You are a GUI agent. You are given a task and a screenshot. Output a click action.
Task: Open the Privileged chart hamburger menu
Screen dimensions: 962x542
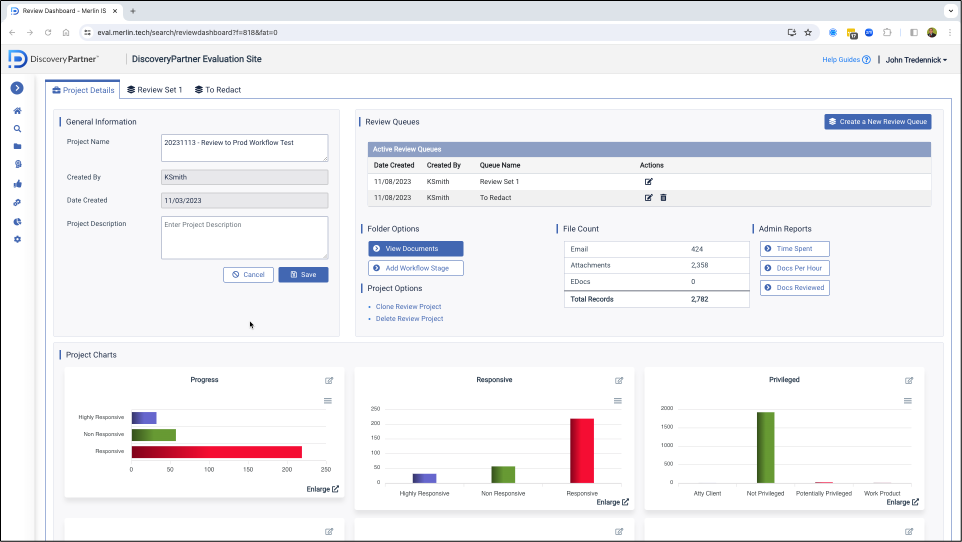tap(909, 401)
